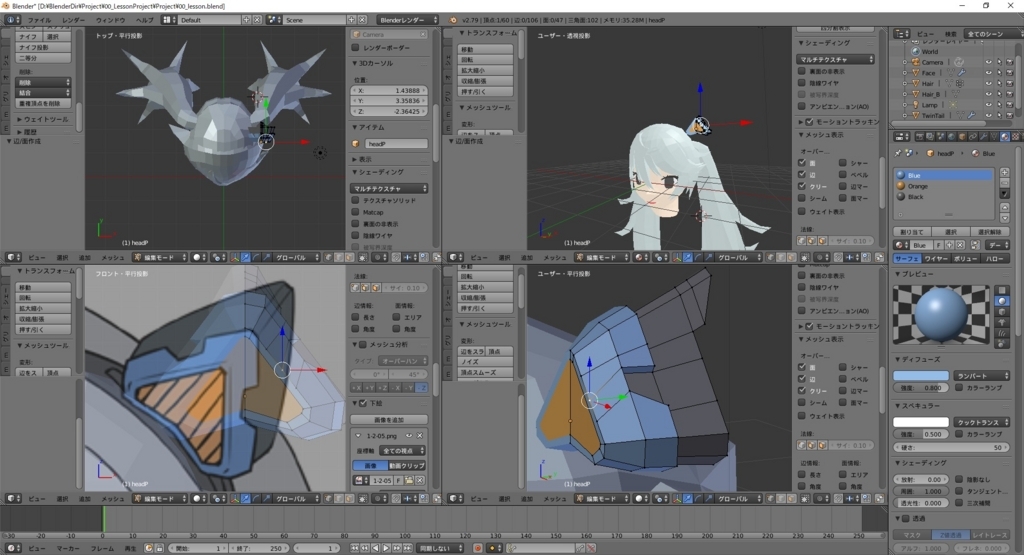Open 全ての視点 axis dropdown
The width and height of the screenshot is (1024, 555).
pos(402,451)
